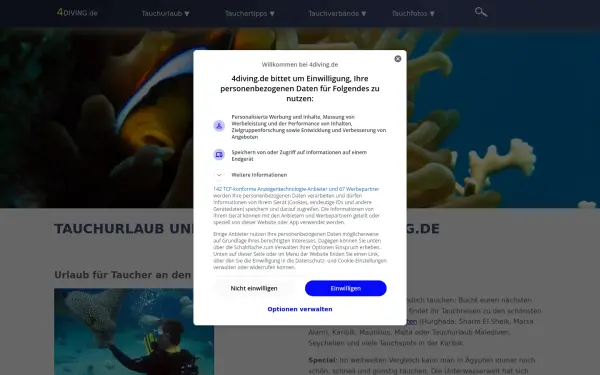Screen dimensions: 600x375
Task: Click 'Speichern von oder Zugriff' purpose text
Action: (x=299, y=155)
